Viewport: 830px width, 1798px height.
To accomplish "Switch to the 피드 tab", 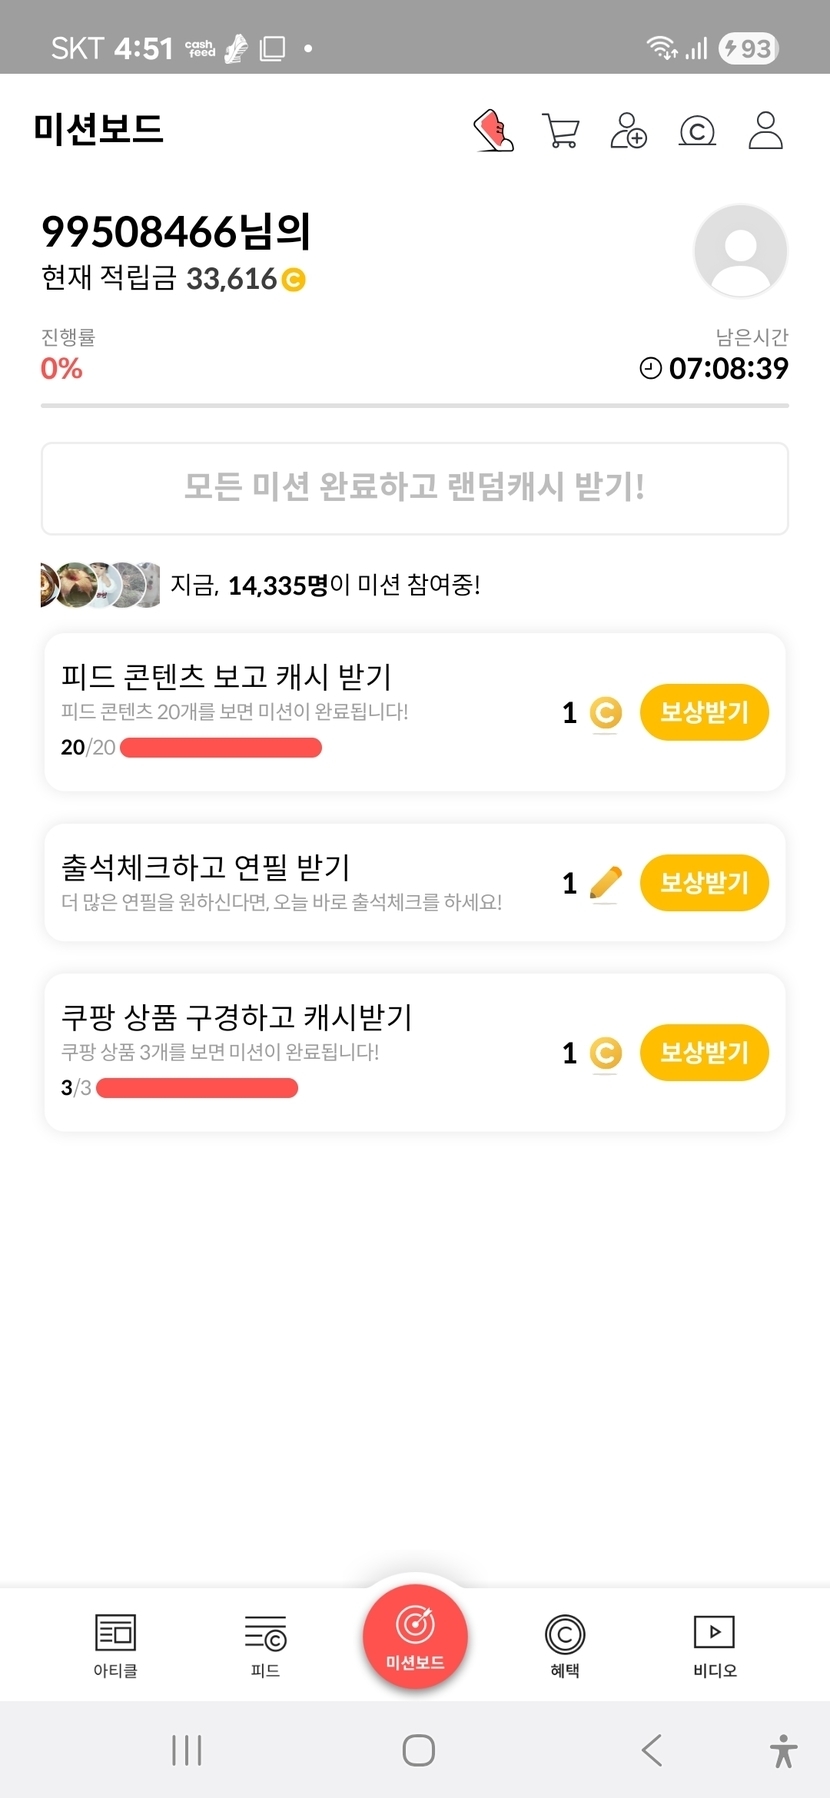I will 265,1645.
